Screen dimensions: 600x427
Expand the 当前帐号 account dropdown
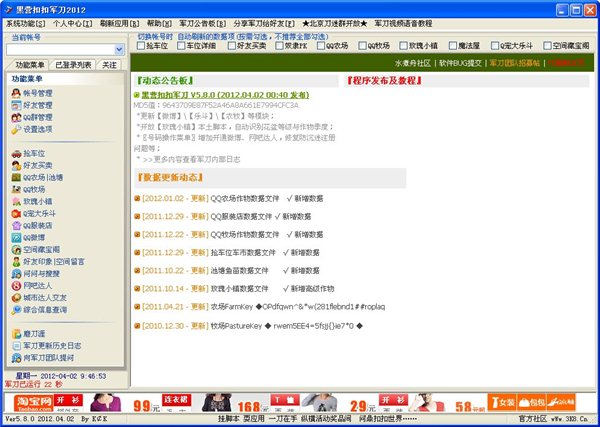coord(119,48)
